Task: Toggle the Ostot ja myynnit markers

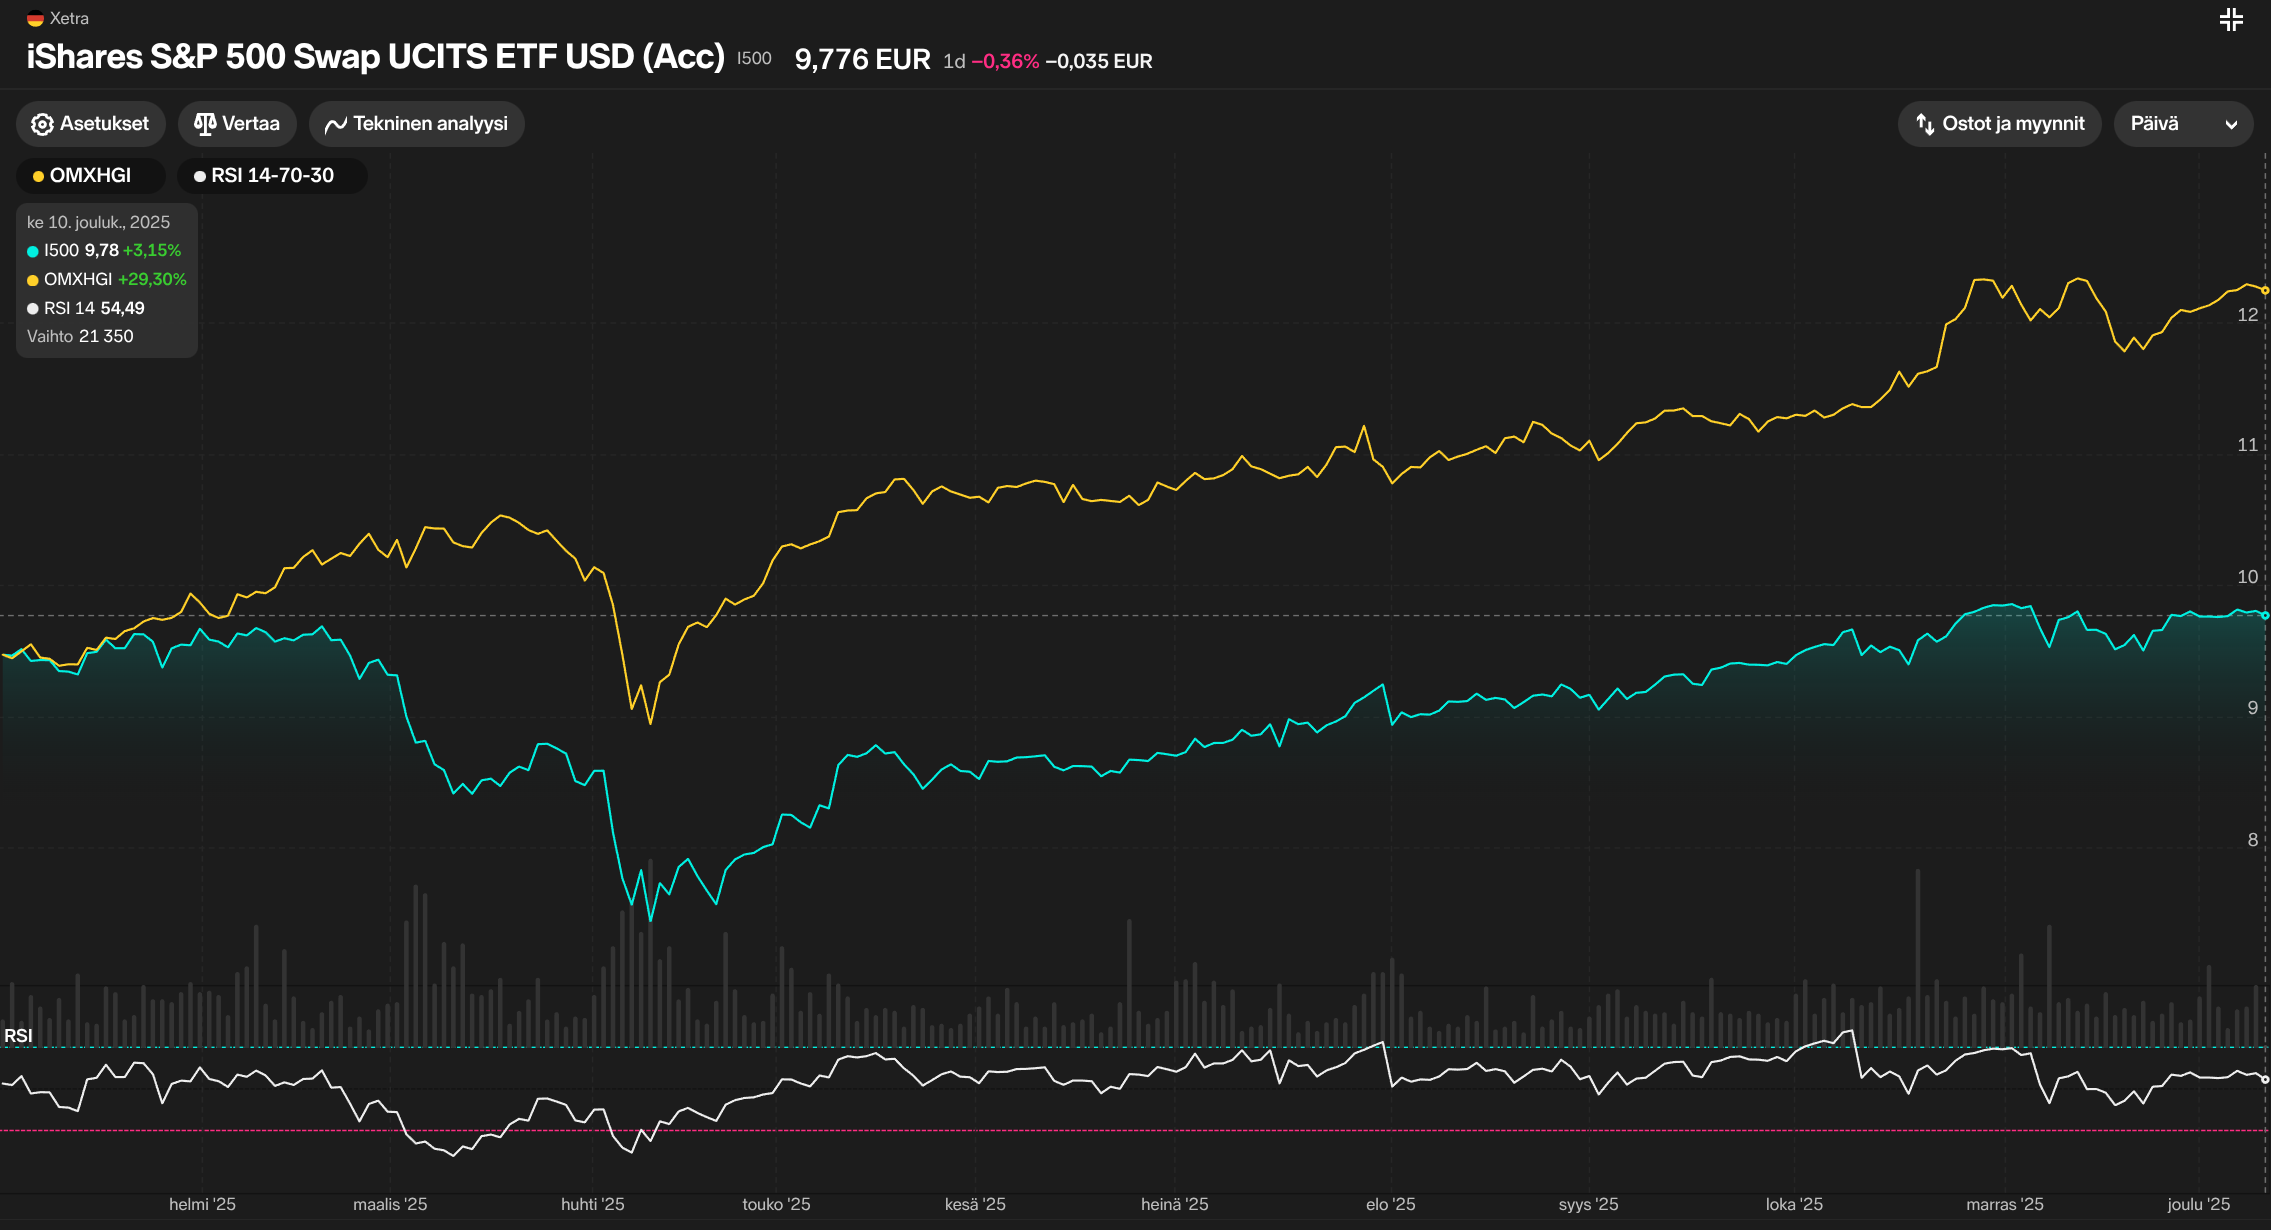Action: click(2013, 124)
